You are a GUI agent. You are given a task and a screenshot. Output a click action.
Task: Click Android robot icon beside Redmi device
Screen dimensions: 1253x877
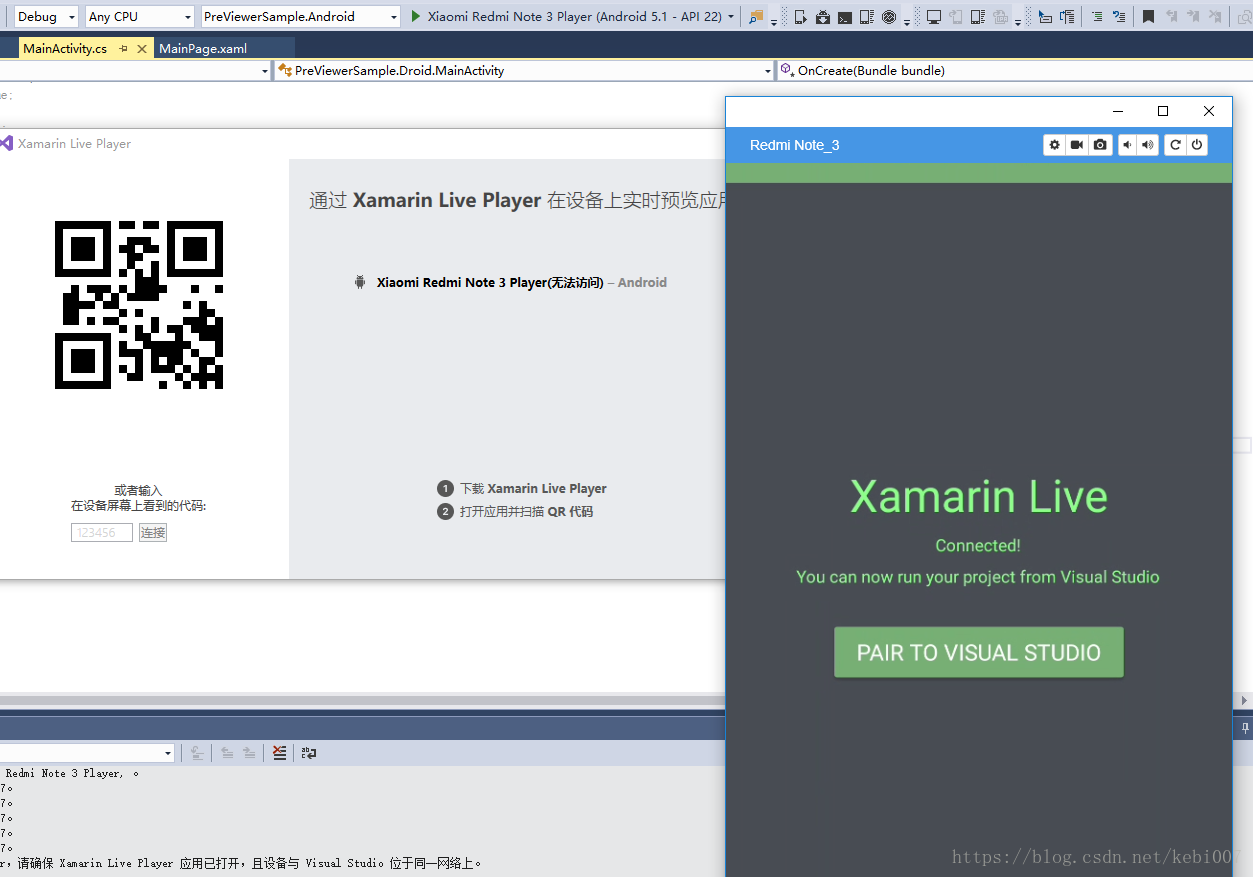coord(360,282)
